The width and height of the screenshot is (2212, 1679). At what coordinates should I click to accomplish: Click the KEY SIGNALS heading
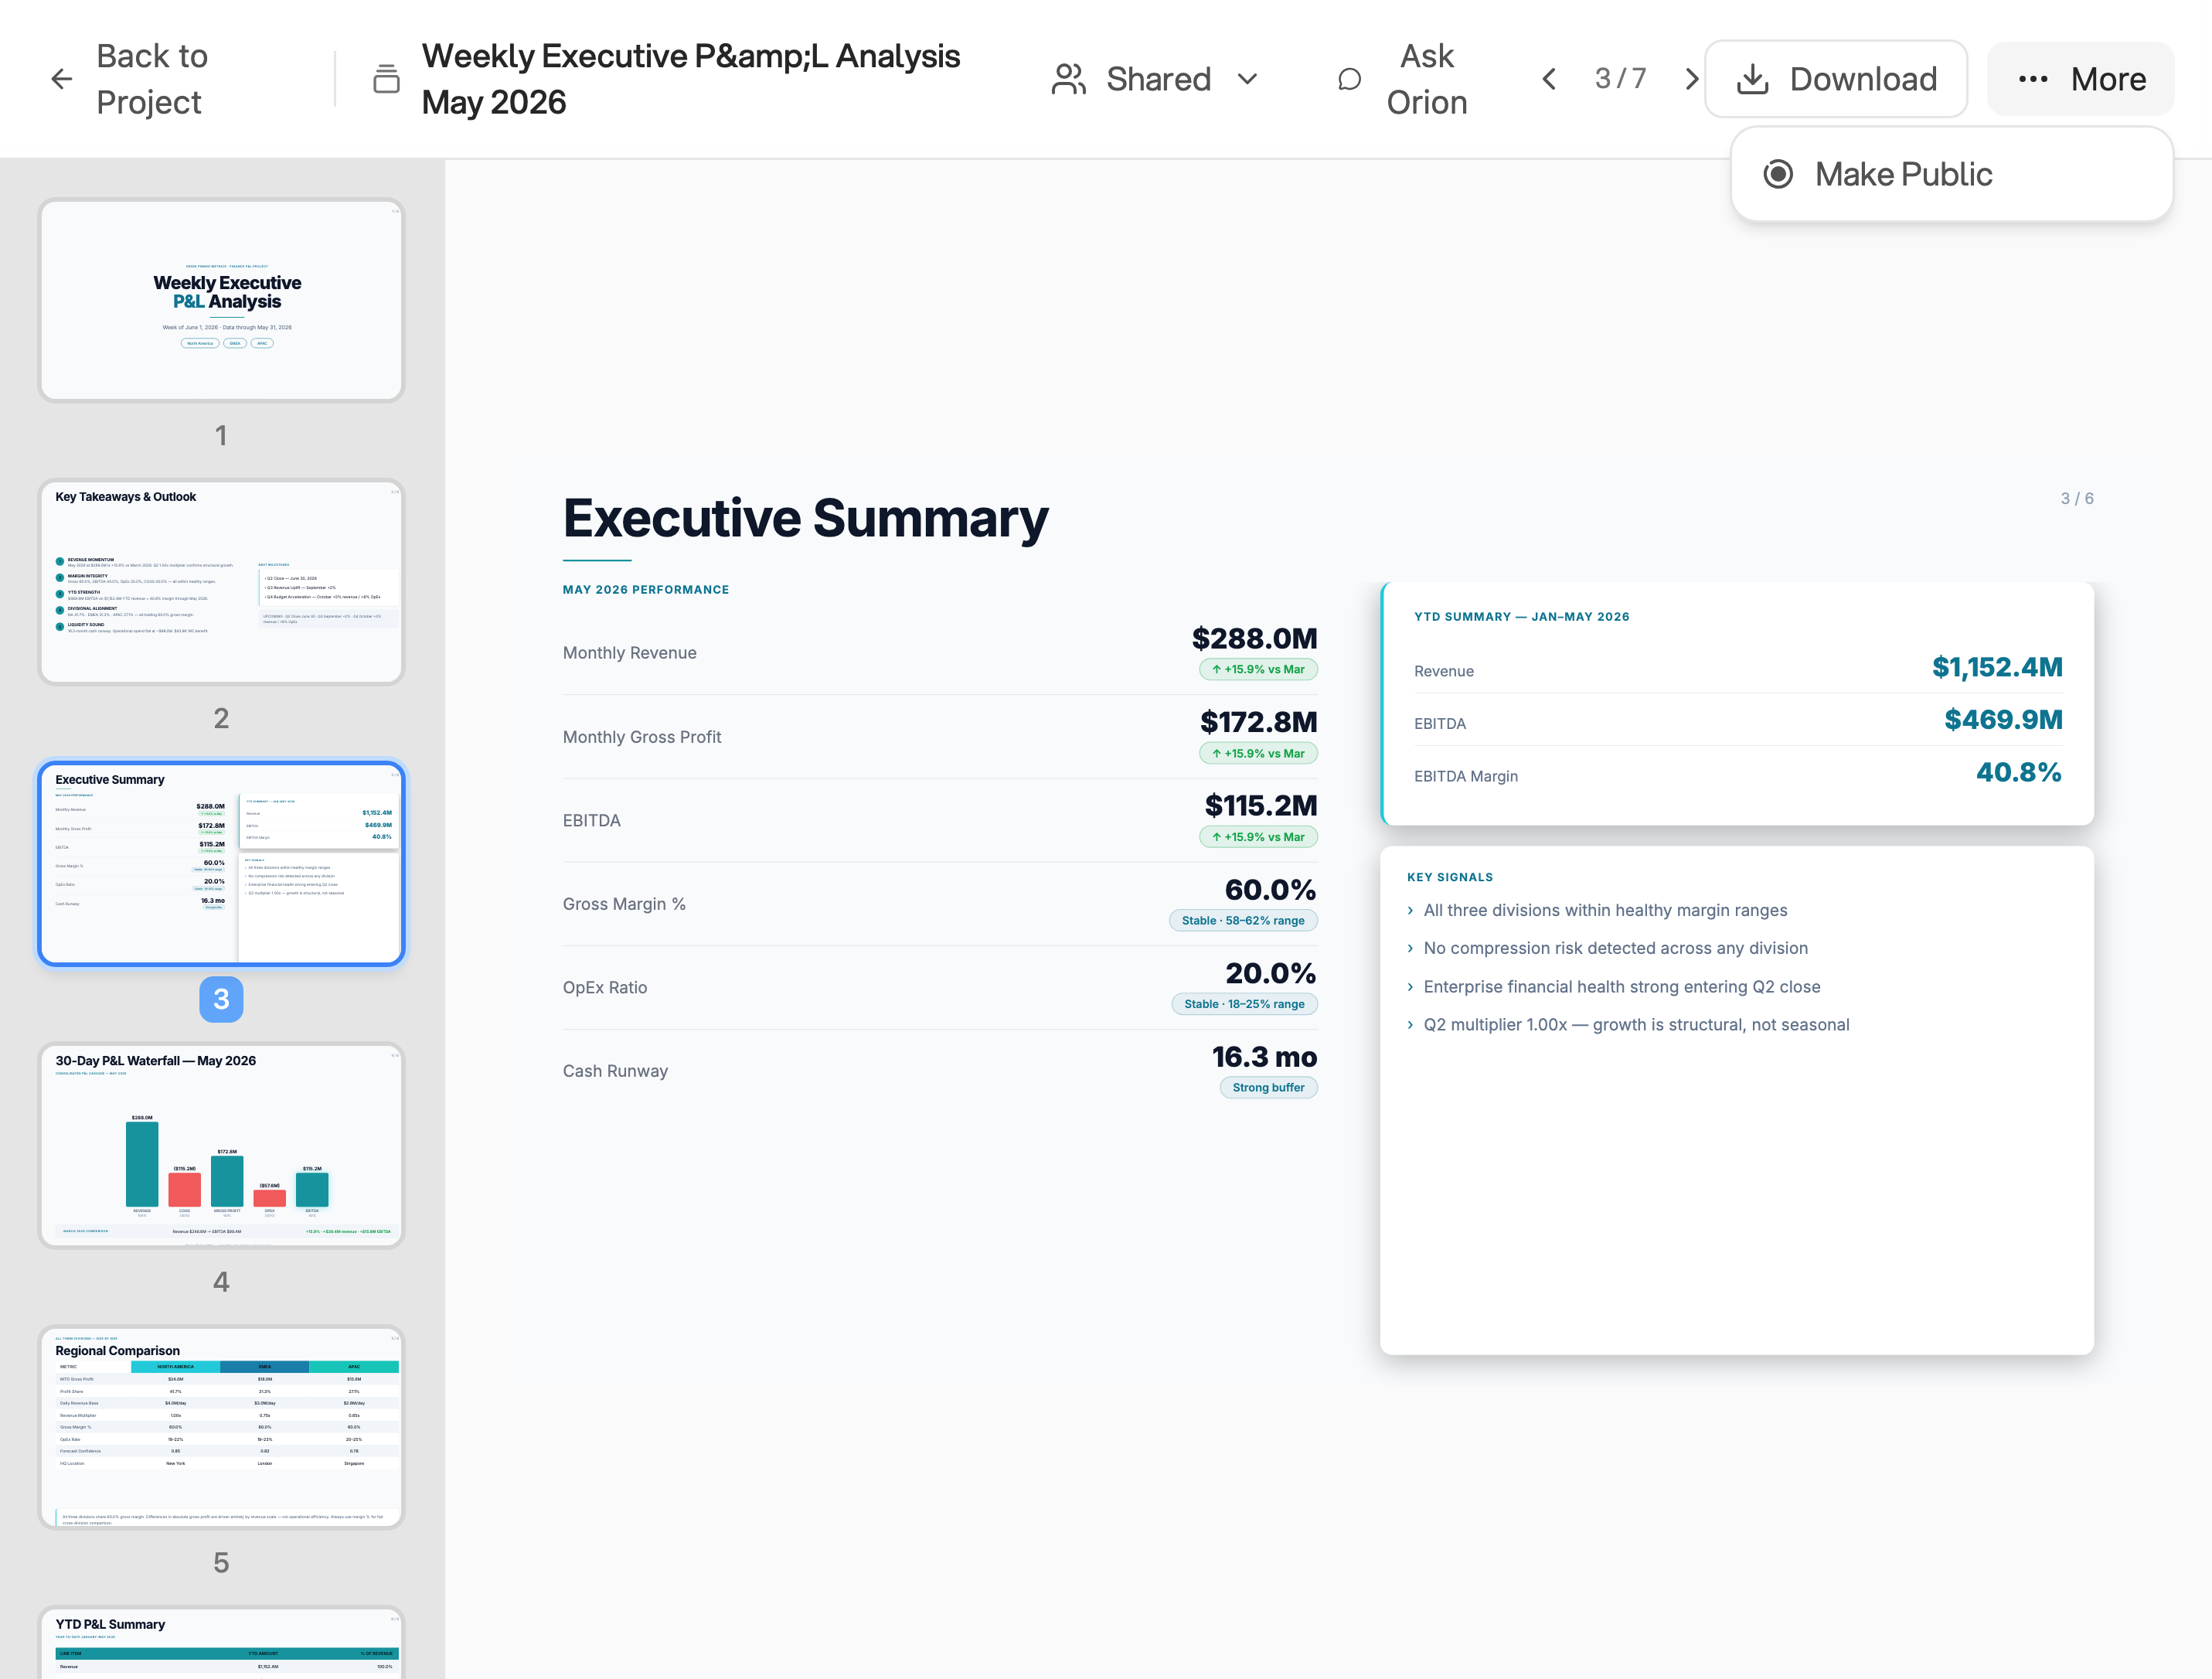point(1449,877)
